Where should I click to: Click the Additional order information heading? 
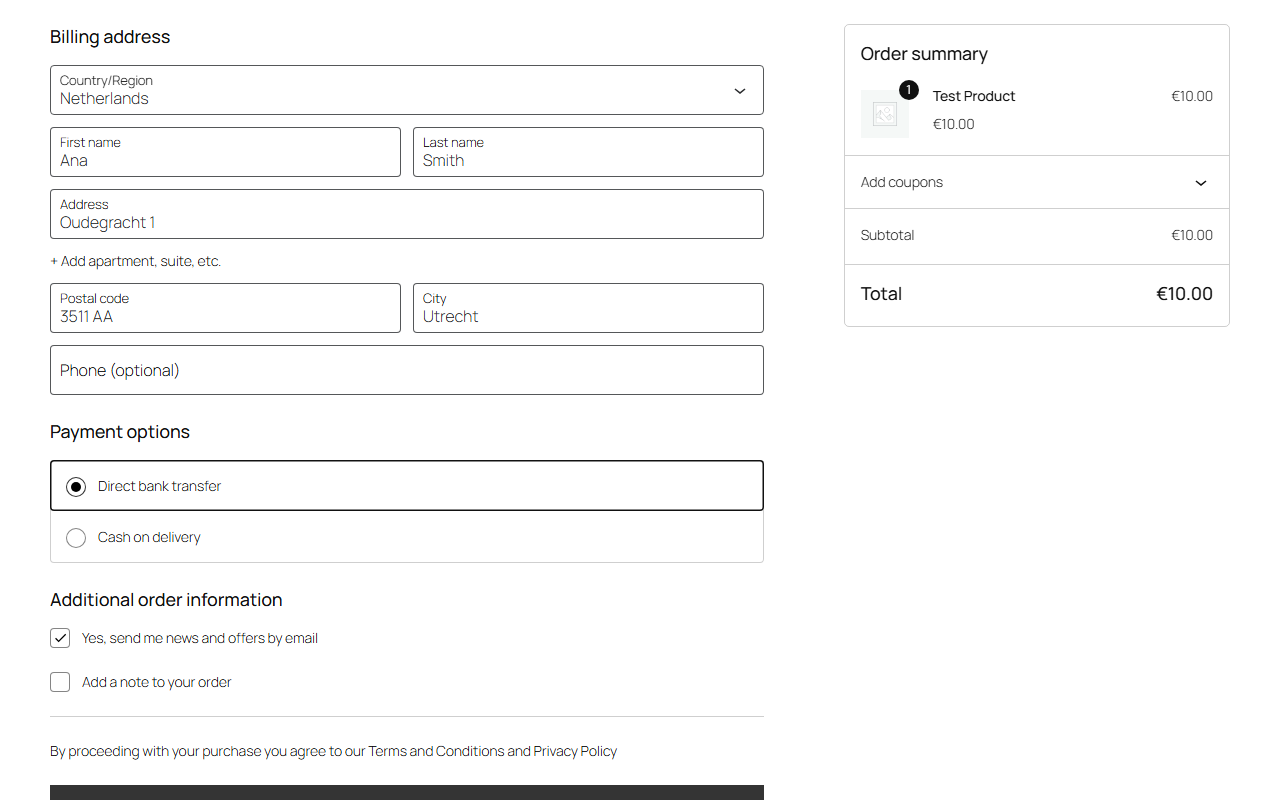(166, 600)
